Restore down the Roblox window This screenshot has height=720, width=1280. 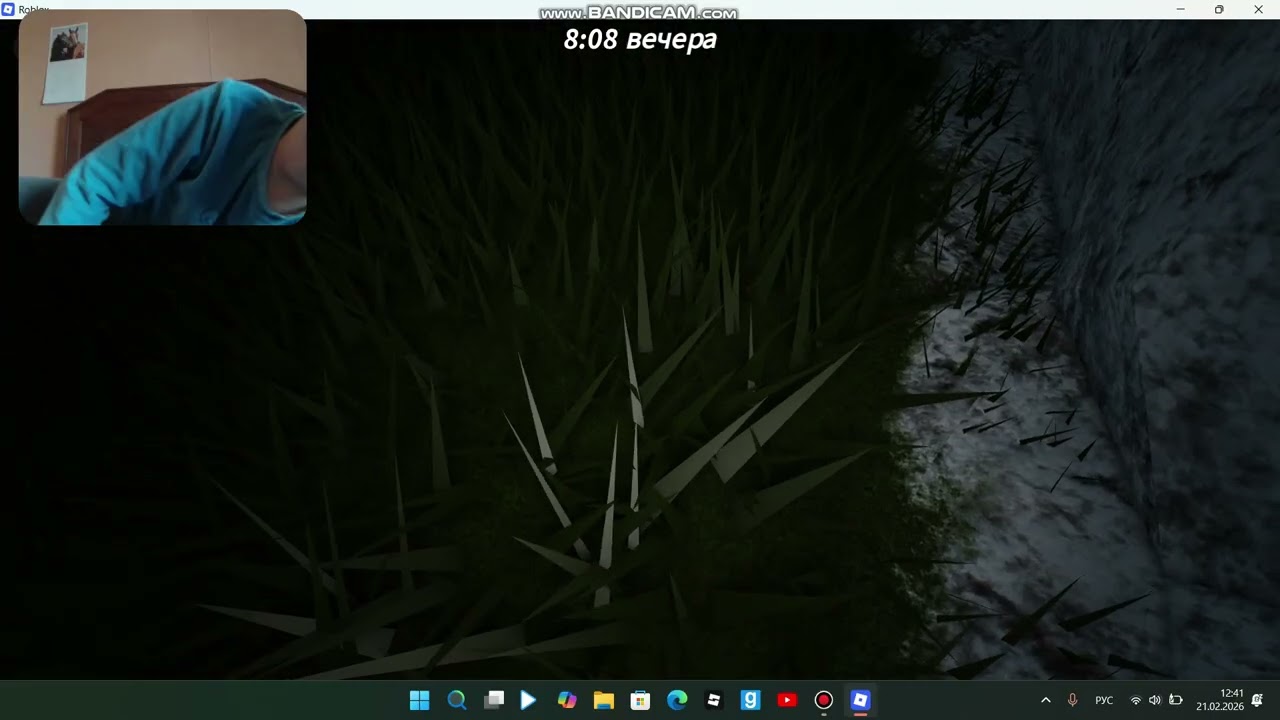1219,9
